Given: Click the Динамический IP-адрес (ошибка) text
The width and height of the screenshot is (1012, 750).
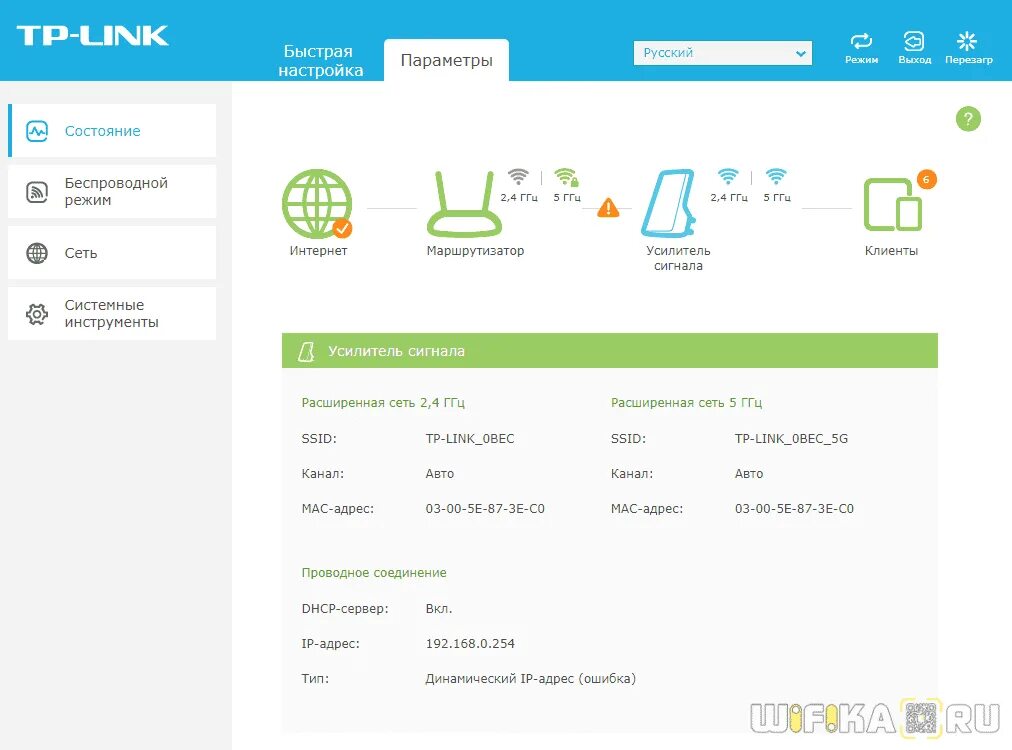Looking at the screenshot, I should [531, 678].
